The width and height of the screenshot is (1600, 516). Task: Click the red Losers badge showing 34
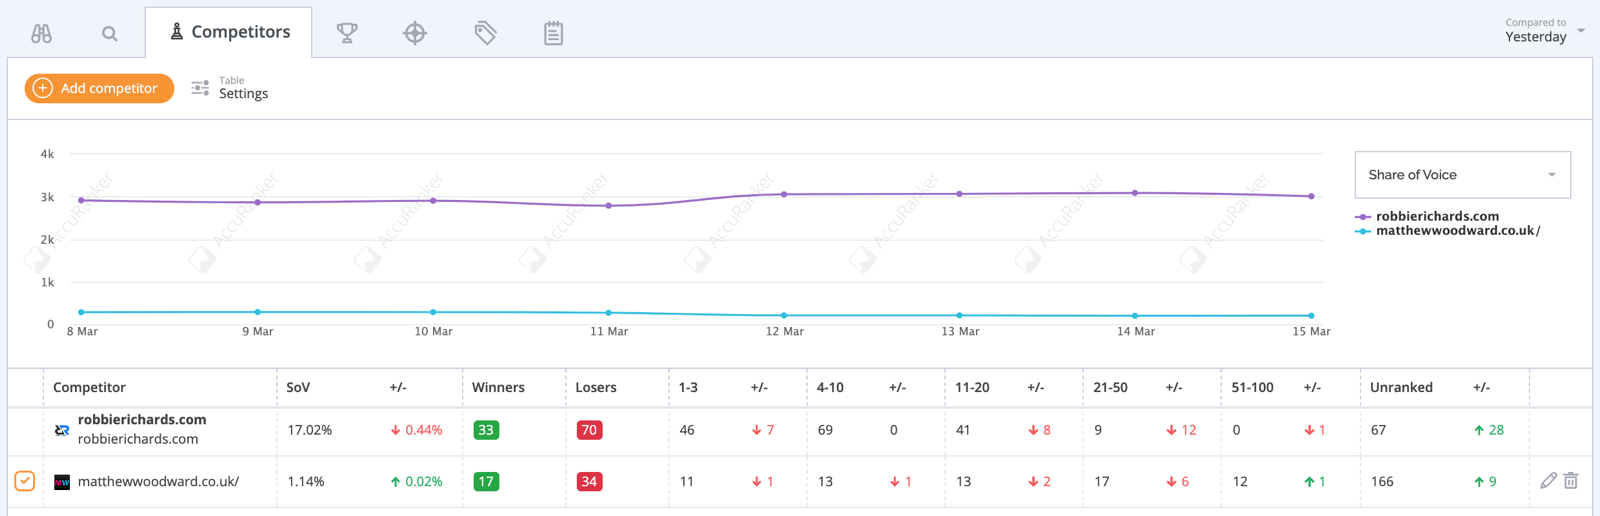(589, 481)
